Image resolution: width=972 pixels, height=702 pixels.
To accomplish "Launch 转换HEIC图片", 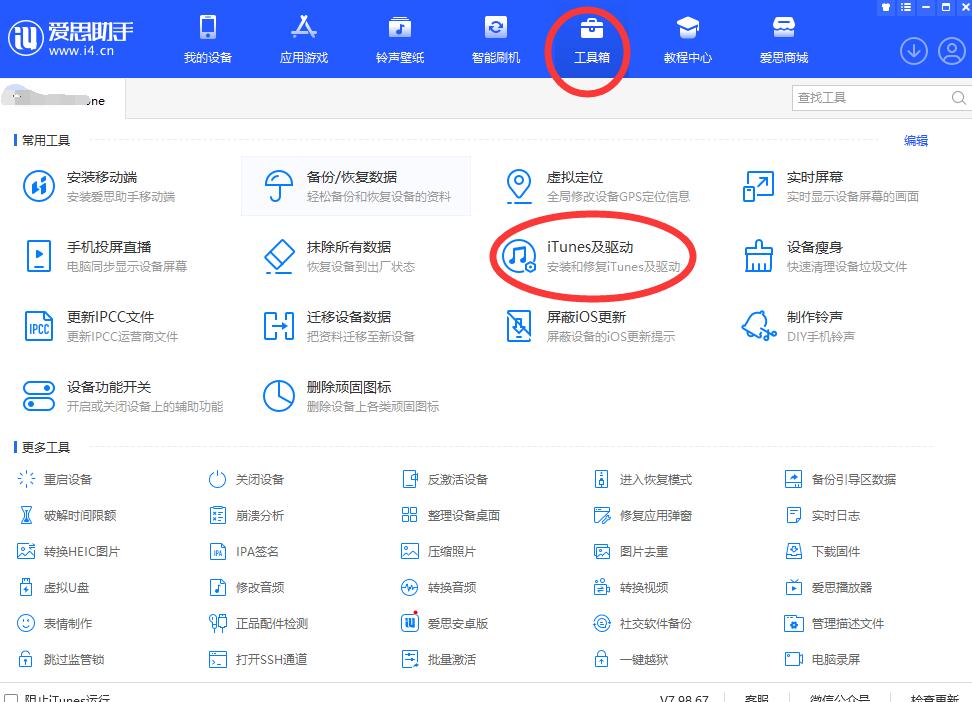I will pos(68,551).
